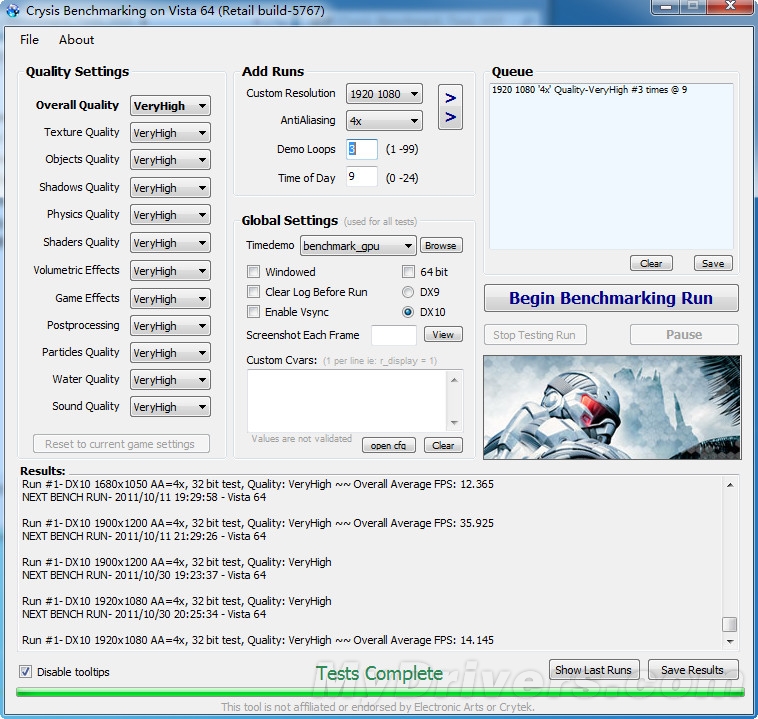Viewport: 758px width, 719px height.
Task: Click View button for screenshots
Action: pos(443,335)
